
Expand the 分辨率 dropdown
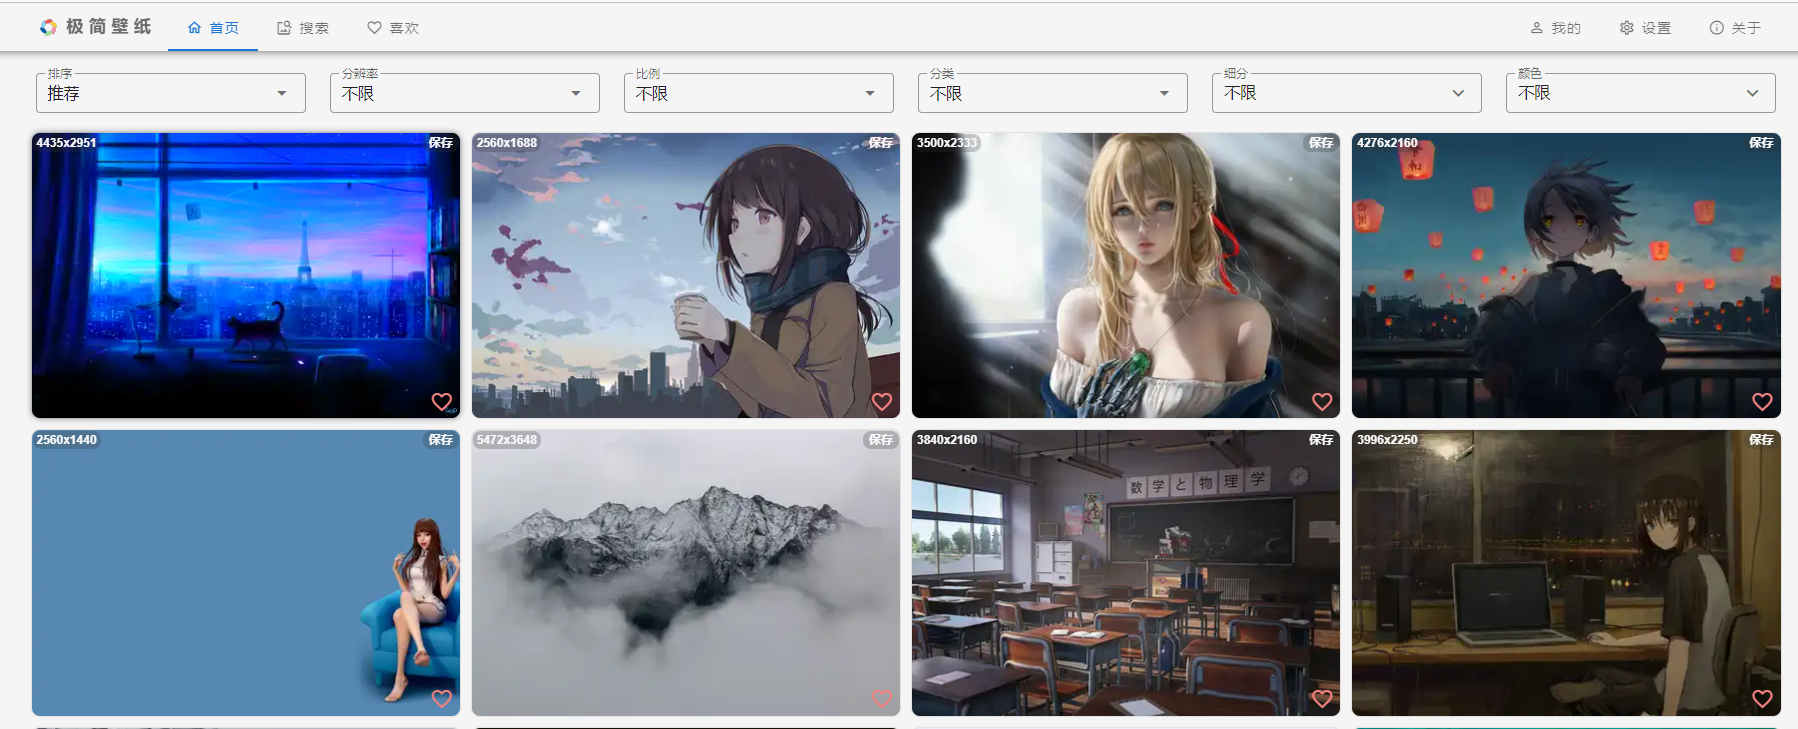click(x=465, y=93)
